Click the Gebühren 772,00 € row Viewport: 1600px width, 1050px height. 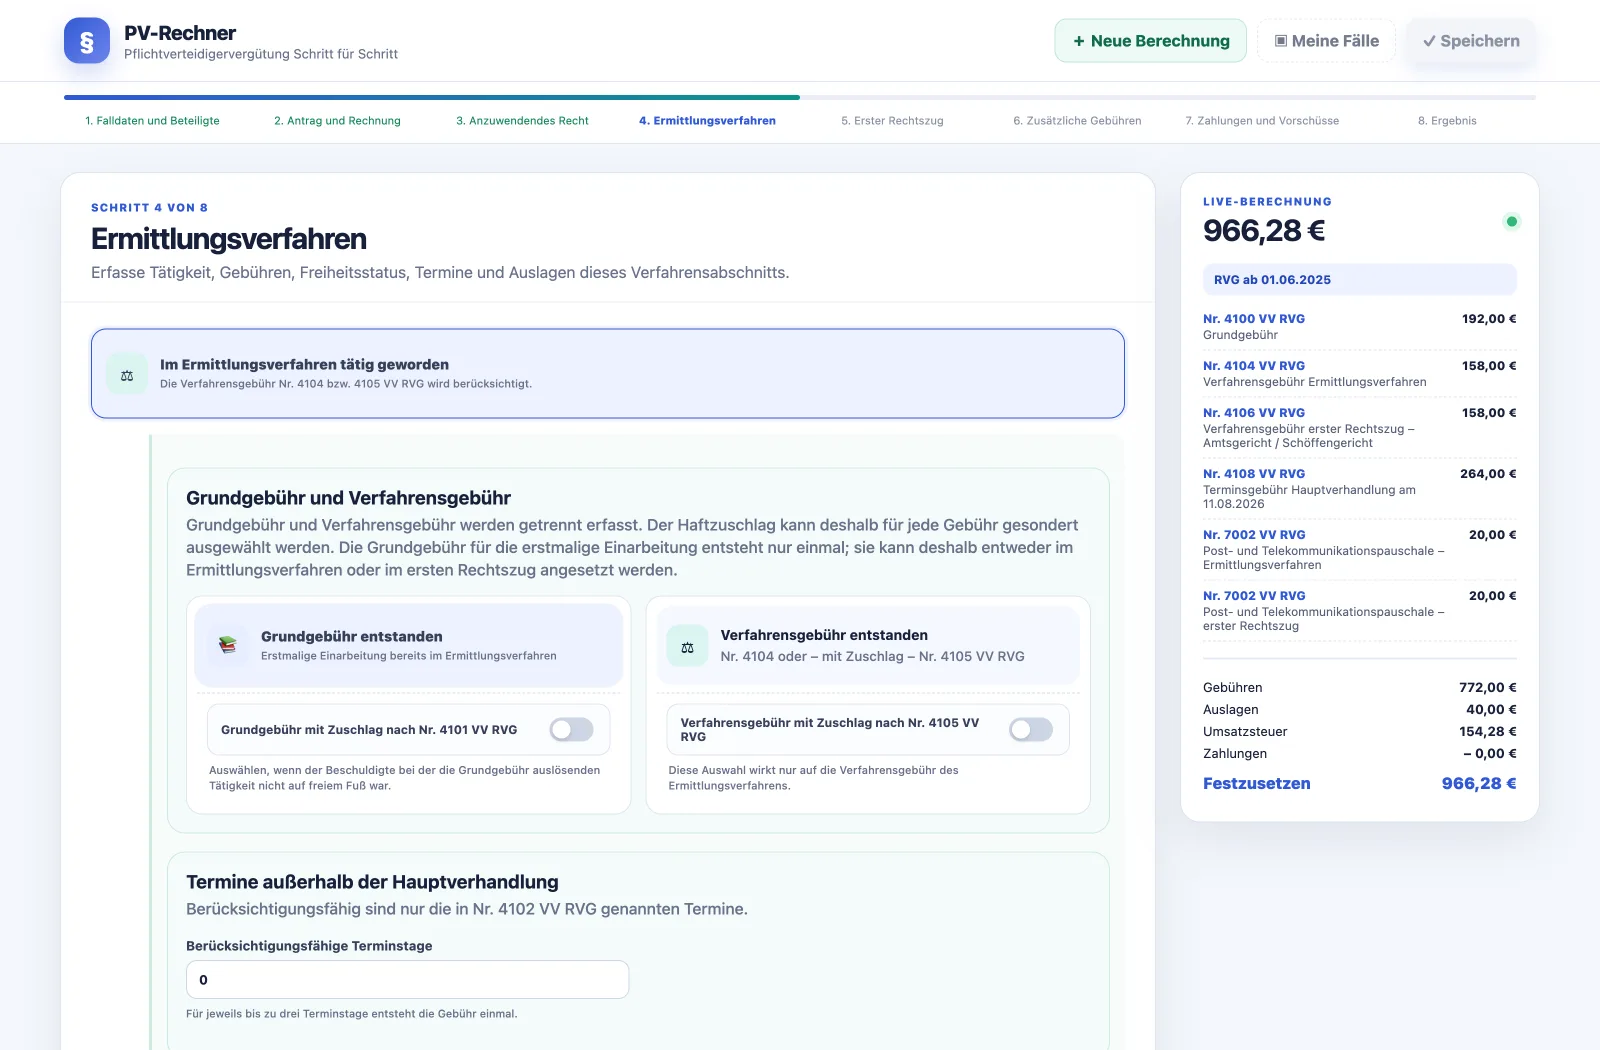1359,688
